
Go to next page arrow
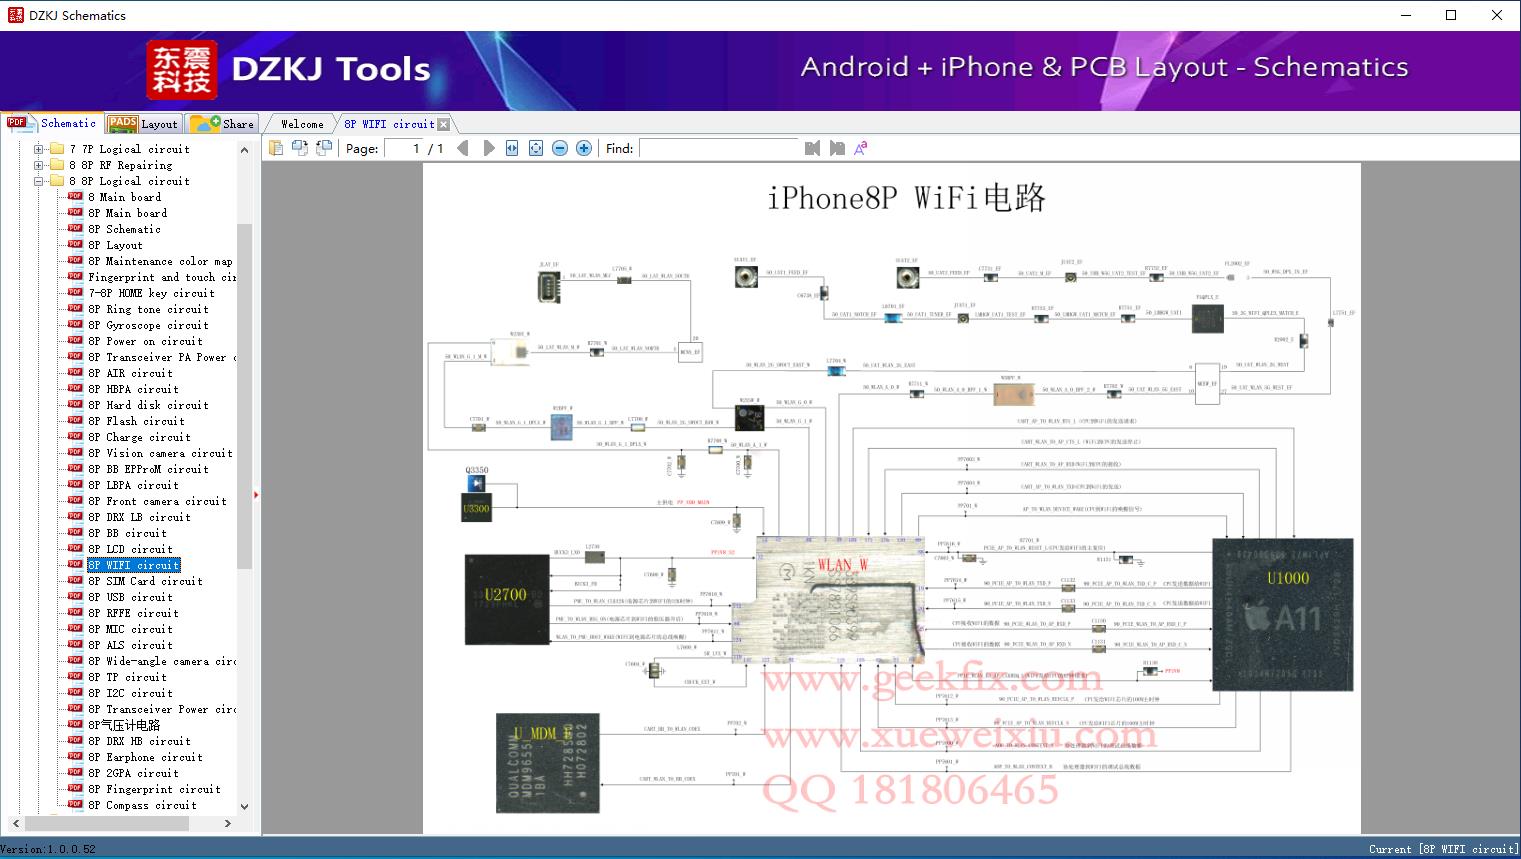tap(489, 148)
